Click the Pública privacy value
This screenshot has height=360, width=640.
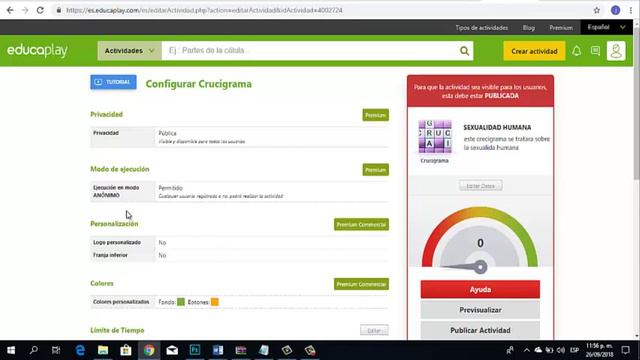pyautogui.click(x=167, y=133)
